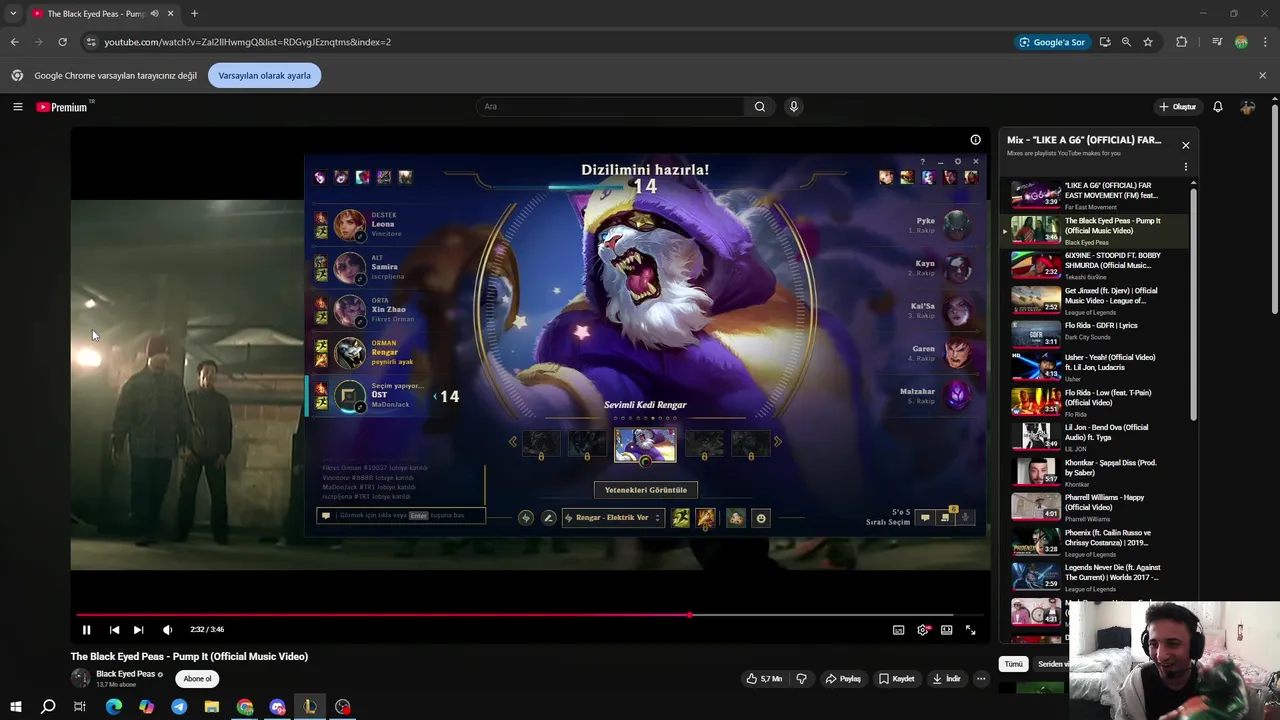Enter fullscreen mode on the player
Viewport: 1280px width, 720px height.
970,630
